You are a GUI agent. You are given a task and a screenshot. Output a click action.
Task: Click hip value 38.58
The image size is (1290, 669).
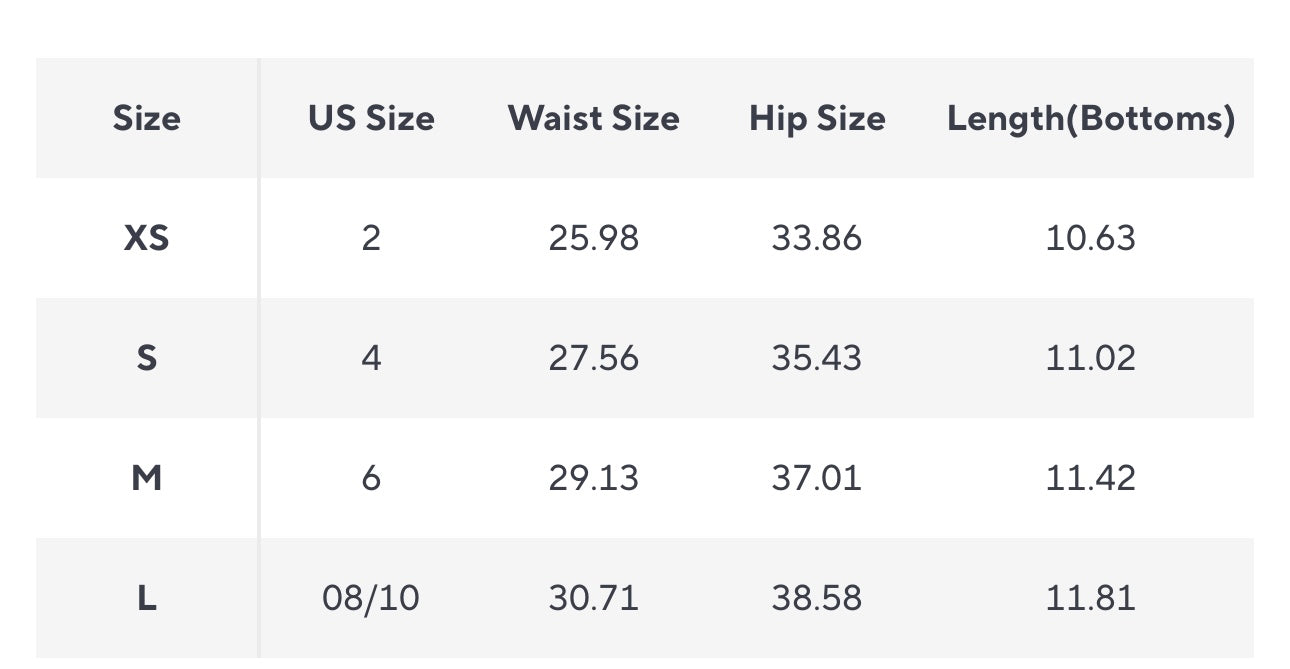816,598
